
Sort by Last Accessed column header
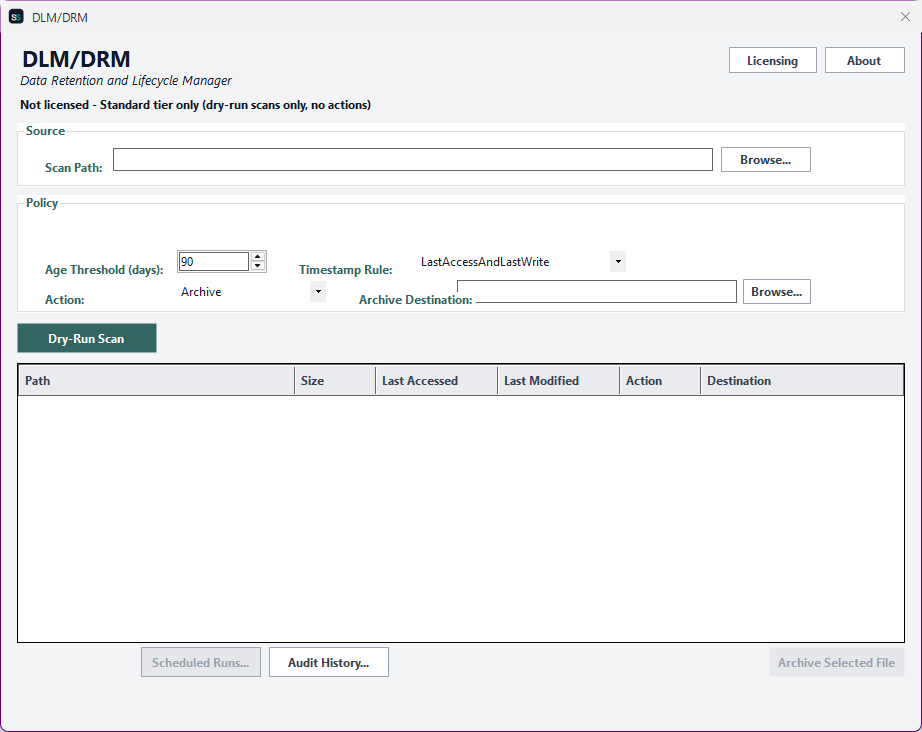click(x=436, y=380)
